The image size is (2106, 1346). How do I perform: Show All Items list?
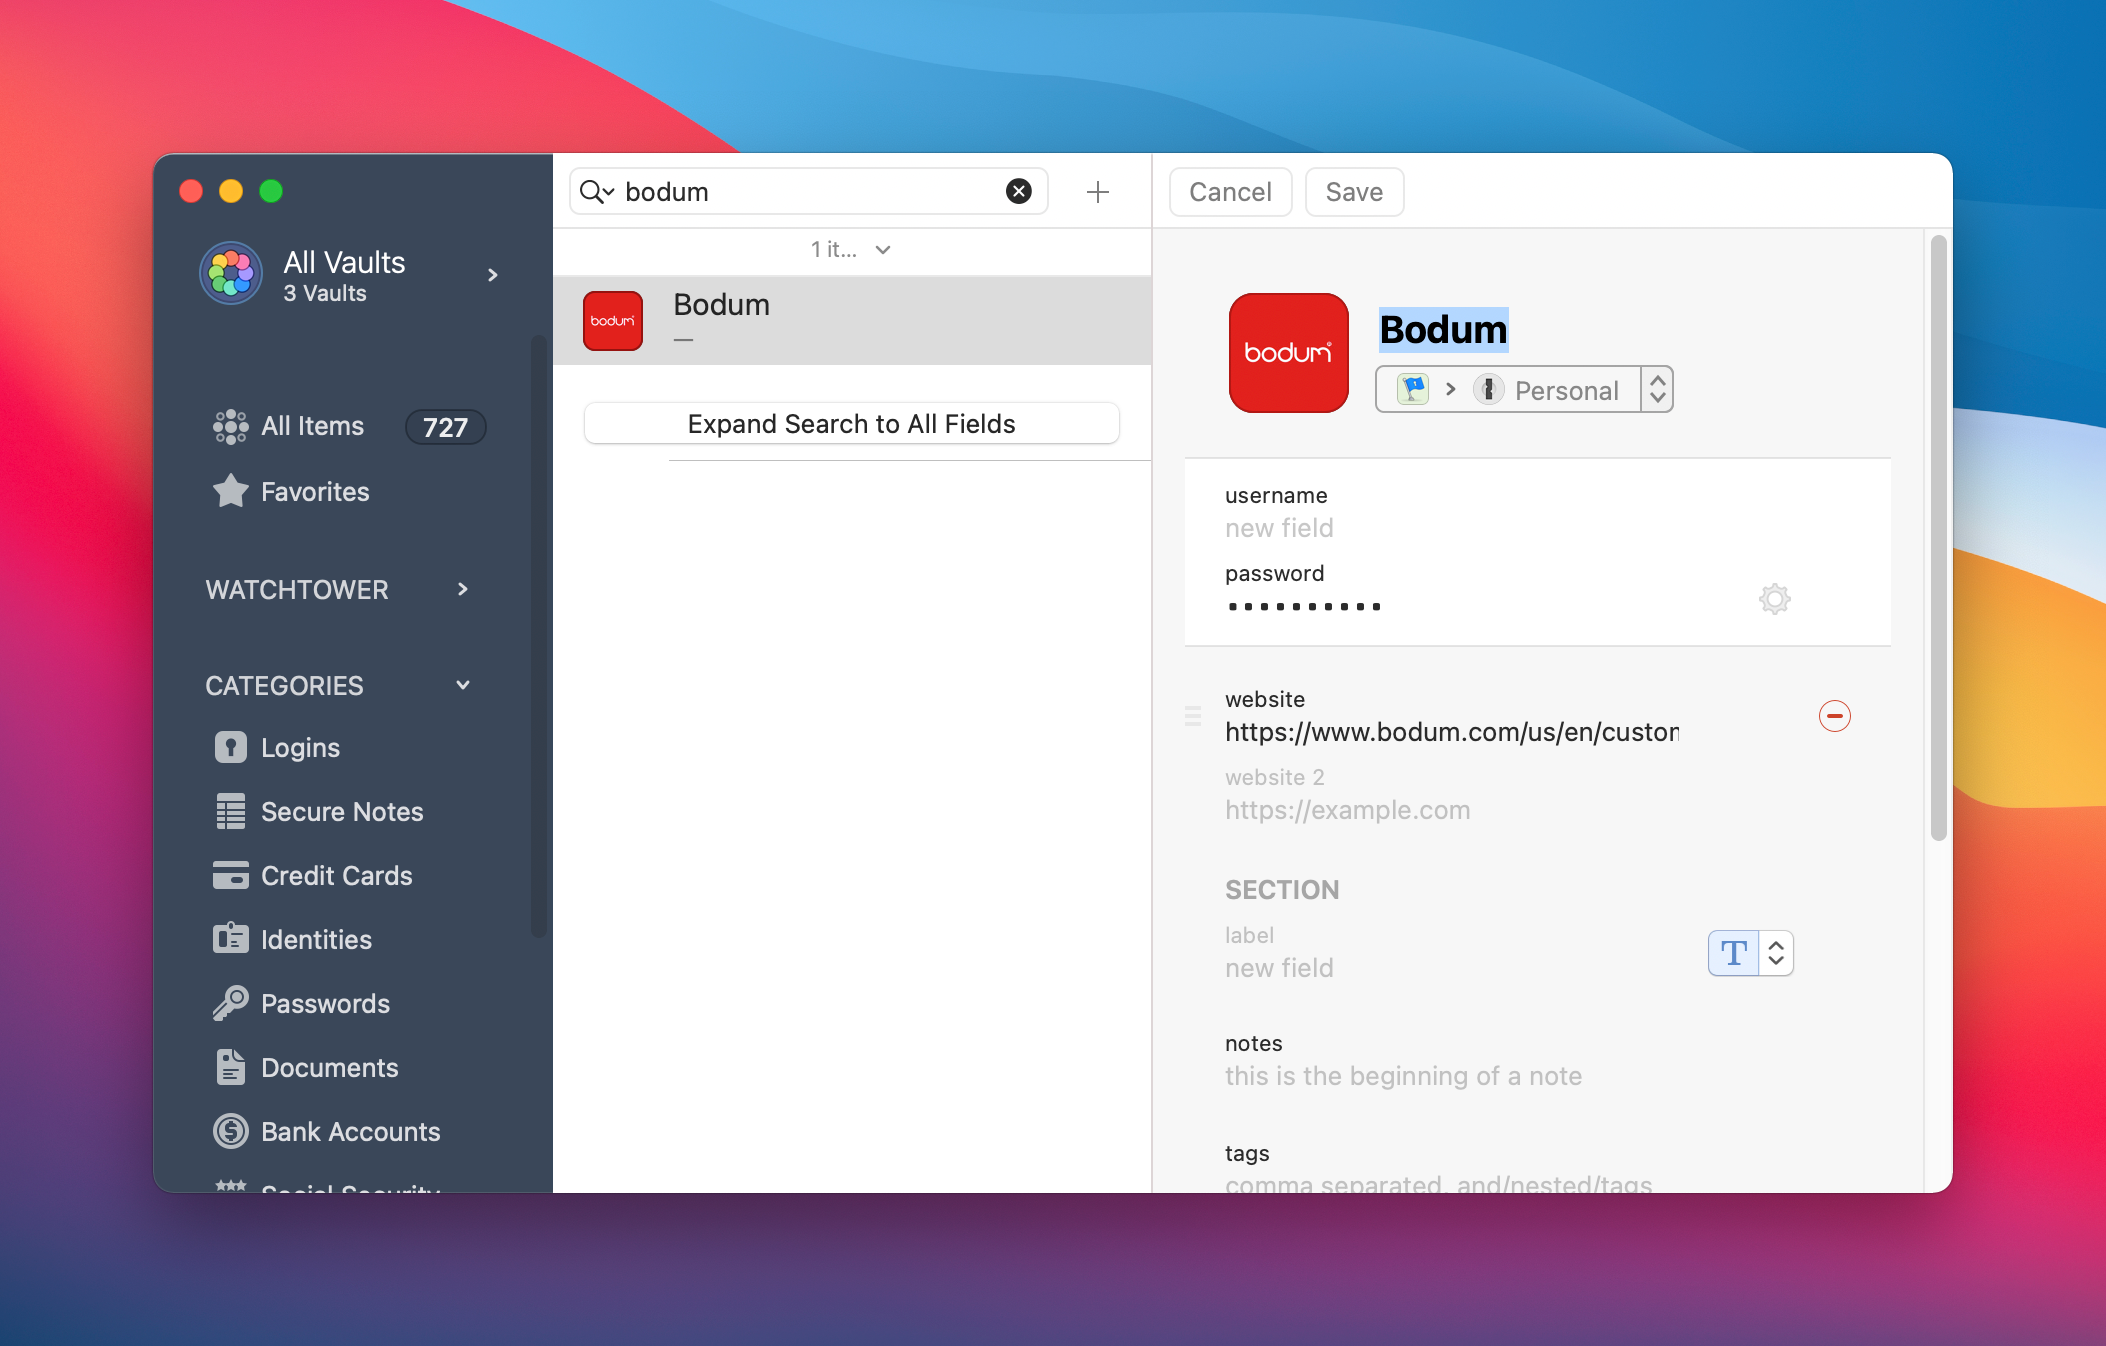312,427
